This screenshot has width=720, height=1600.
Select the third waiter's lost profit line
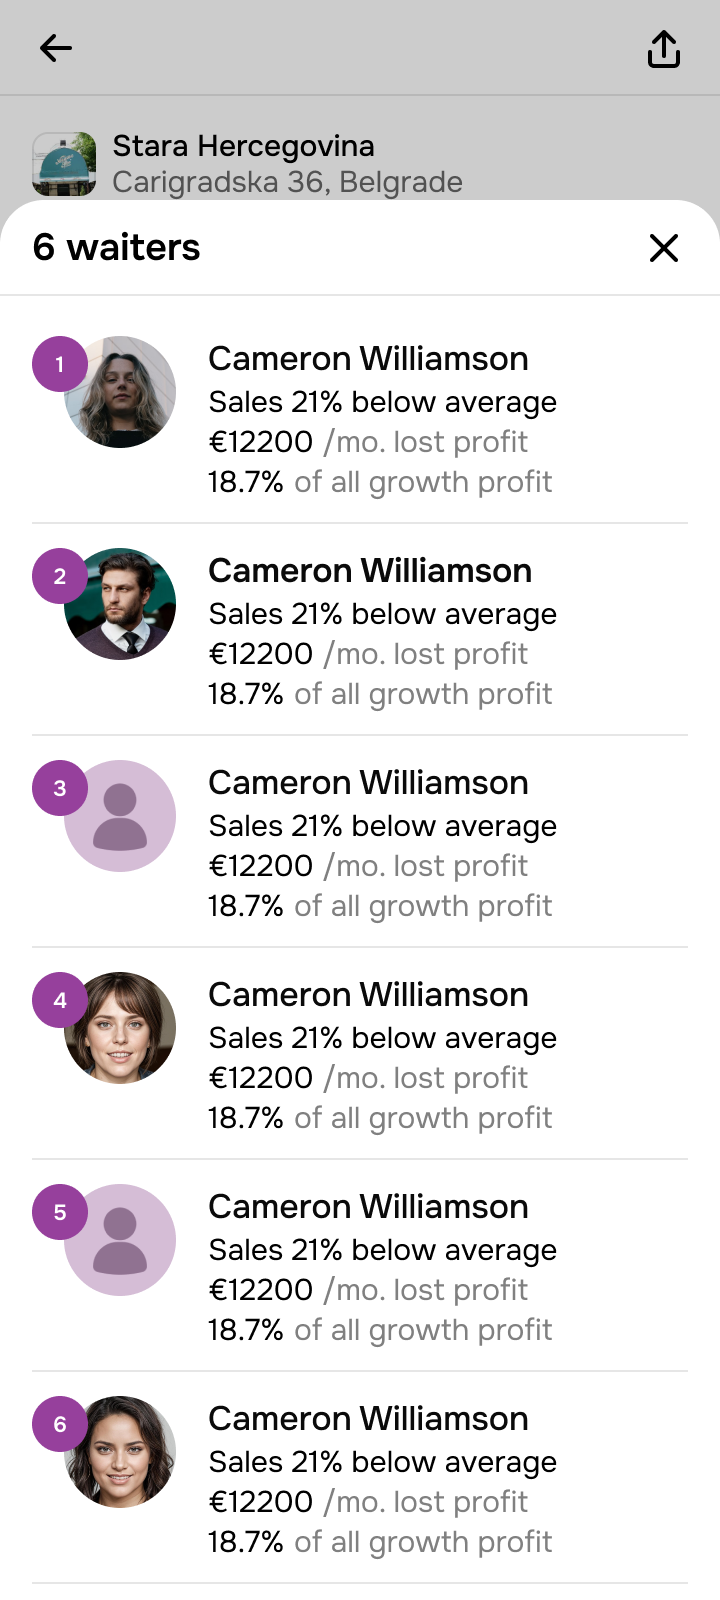[368, 866]
